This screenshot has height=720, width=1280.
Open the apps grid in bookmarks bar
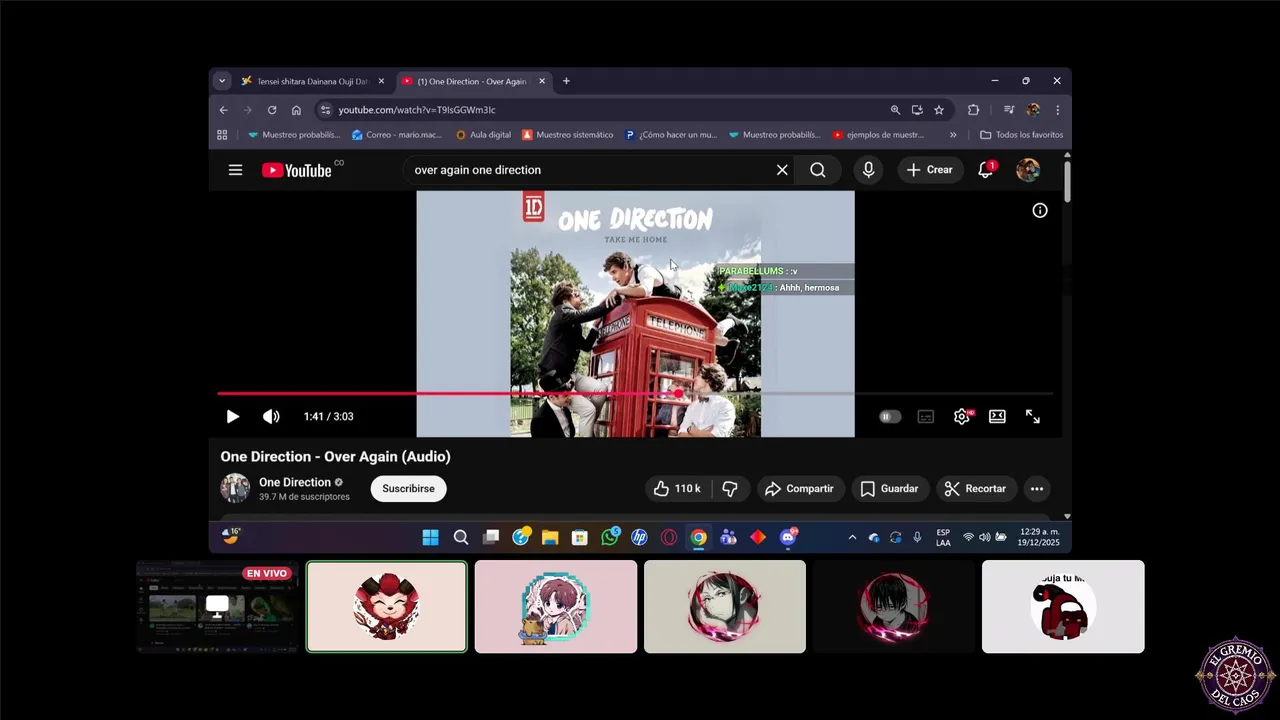(x=222, y=135)
